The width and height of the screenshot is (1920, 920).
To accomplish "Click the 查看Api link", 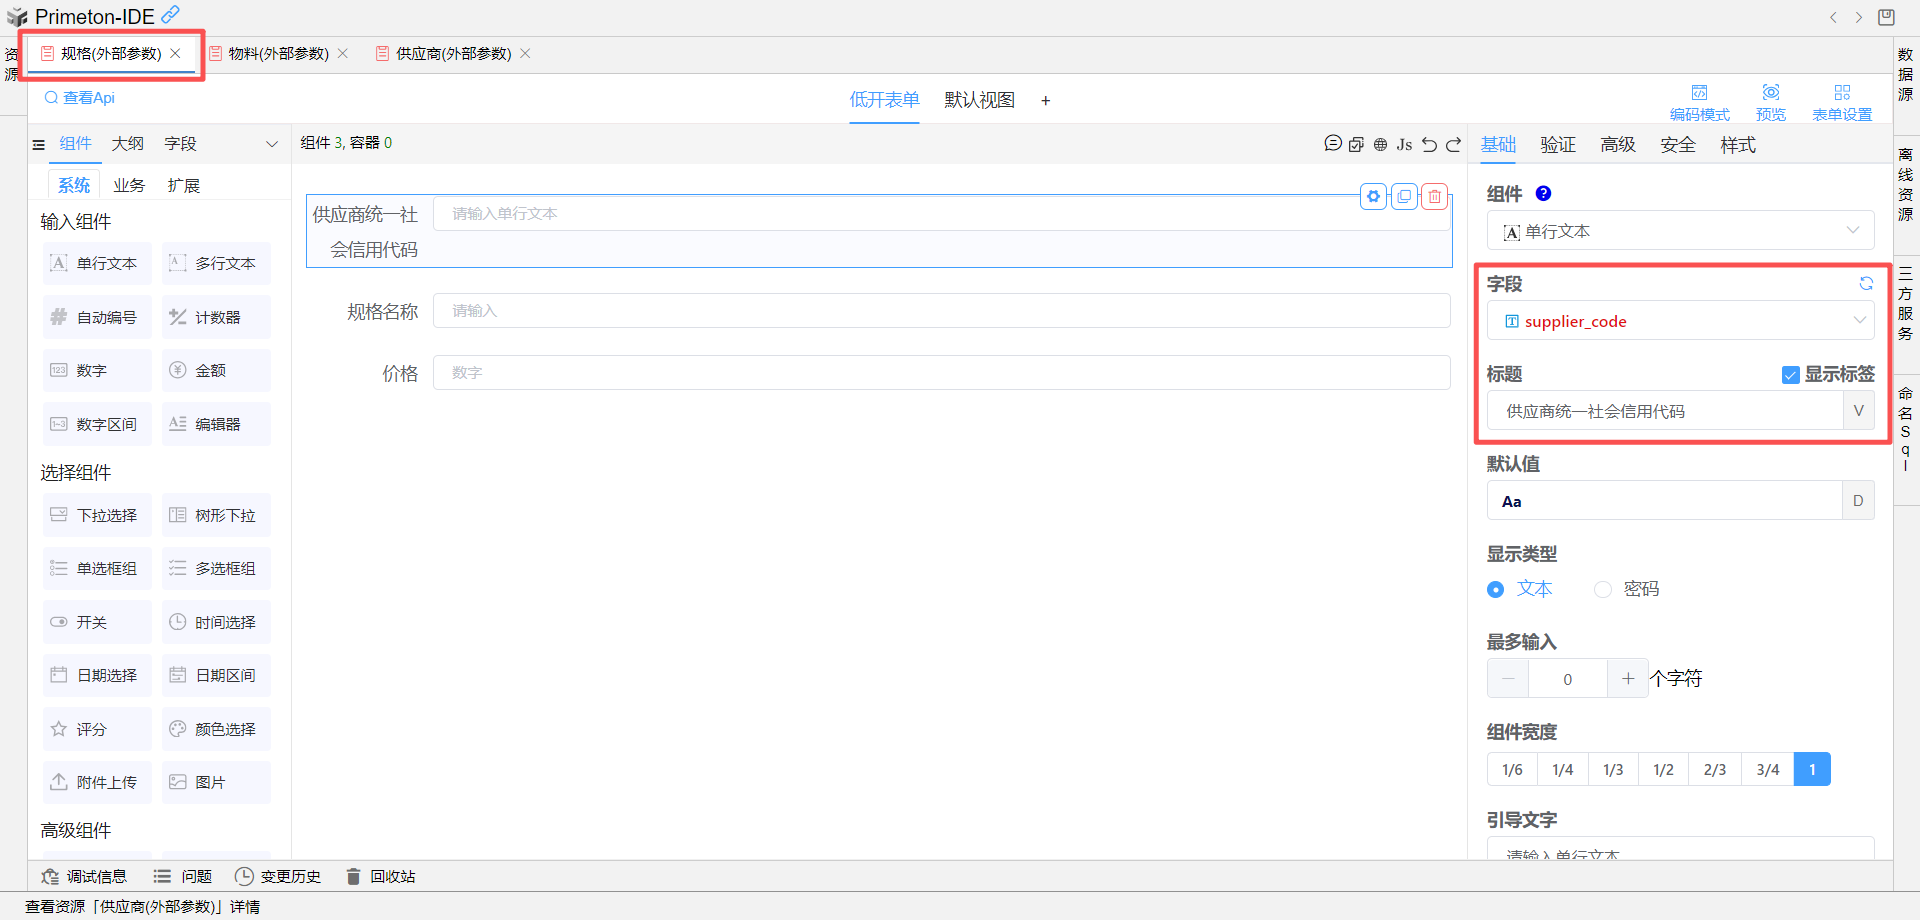I will 80,98.
